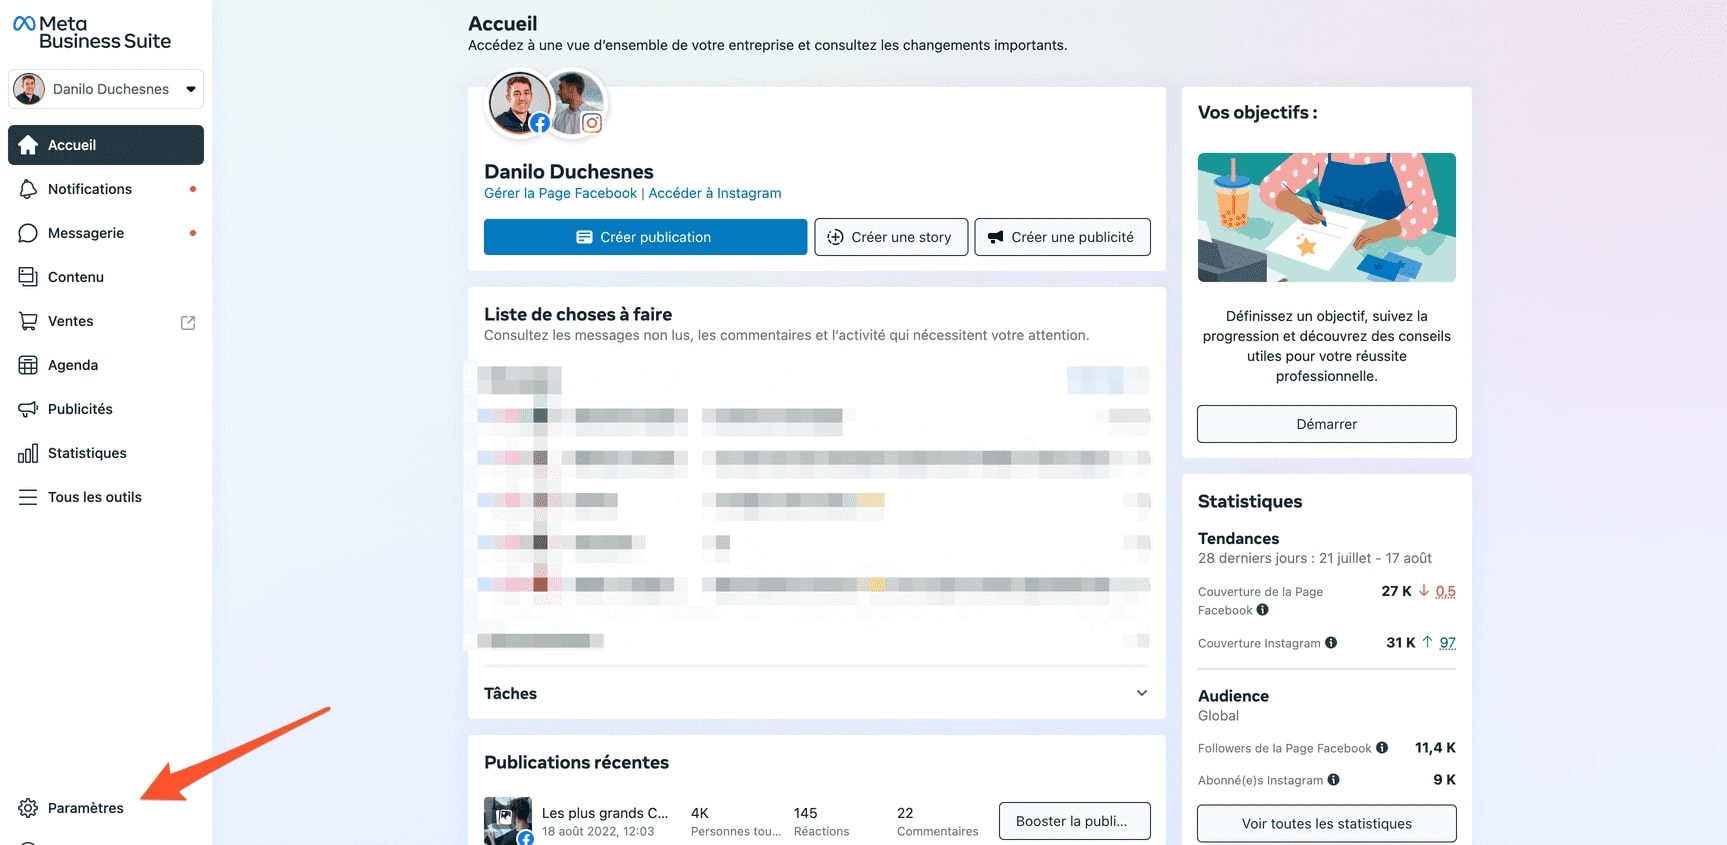Click info icon beside Couverture Instagram
Viewport: 1727px width, 845px height.
(x=1331, y=643)
